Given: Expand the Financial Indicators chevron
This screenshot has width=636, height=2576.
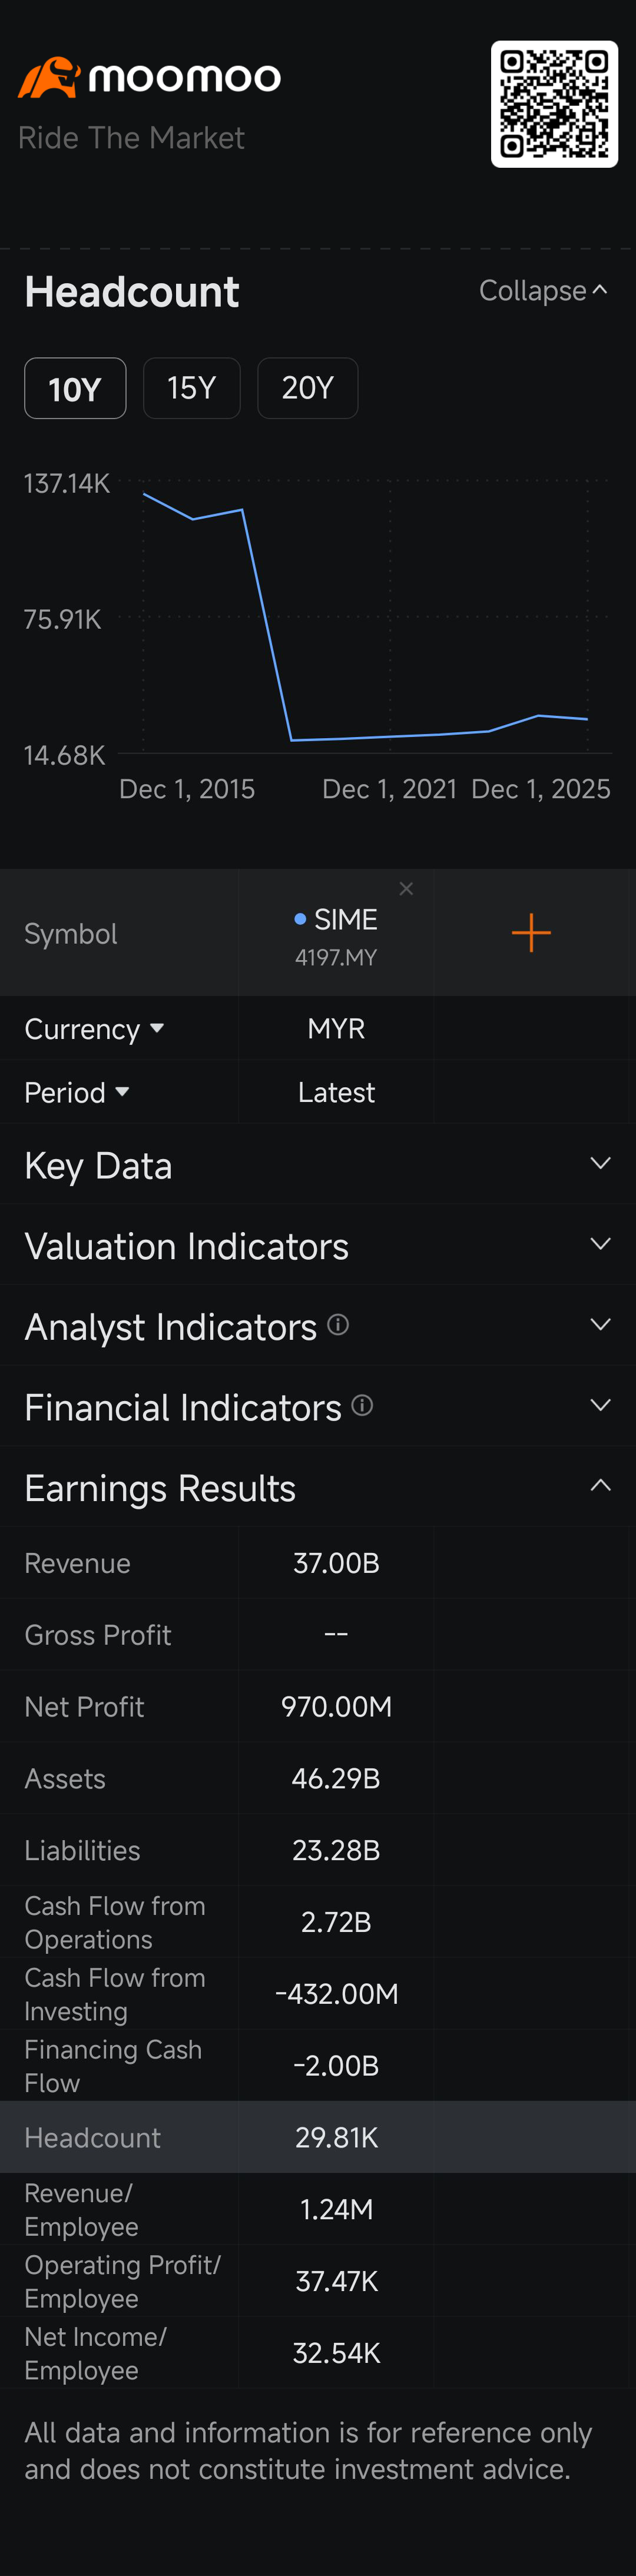Looking at the screenshot, I should coord(600,1405).
